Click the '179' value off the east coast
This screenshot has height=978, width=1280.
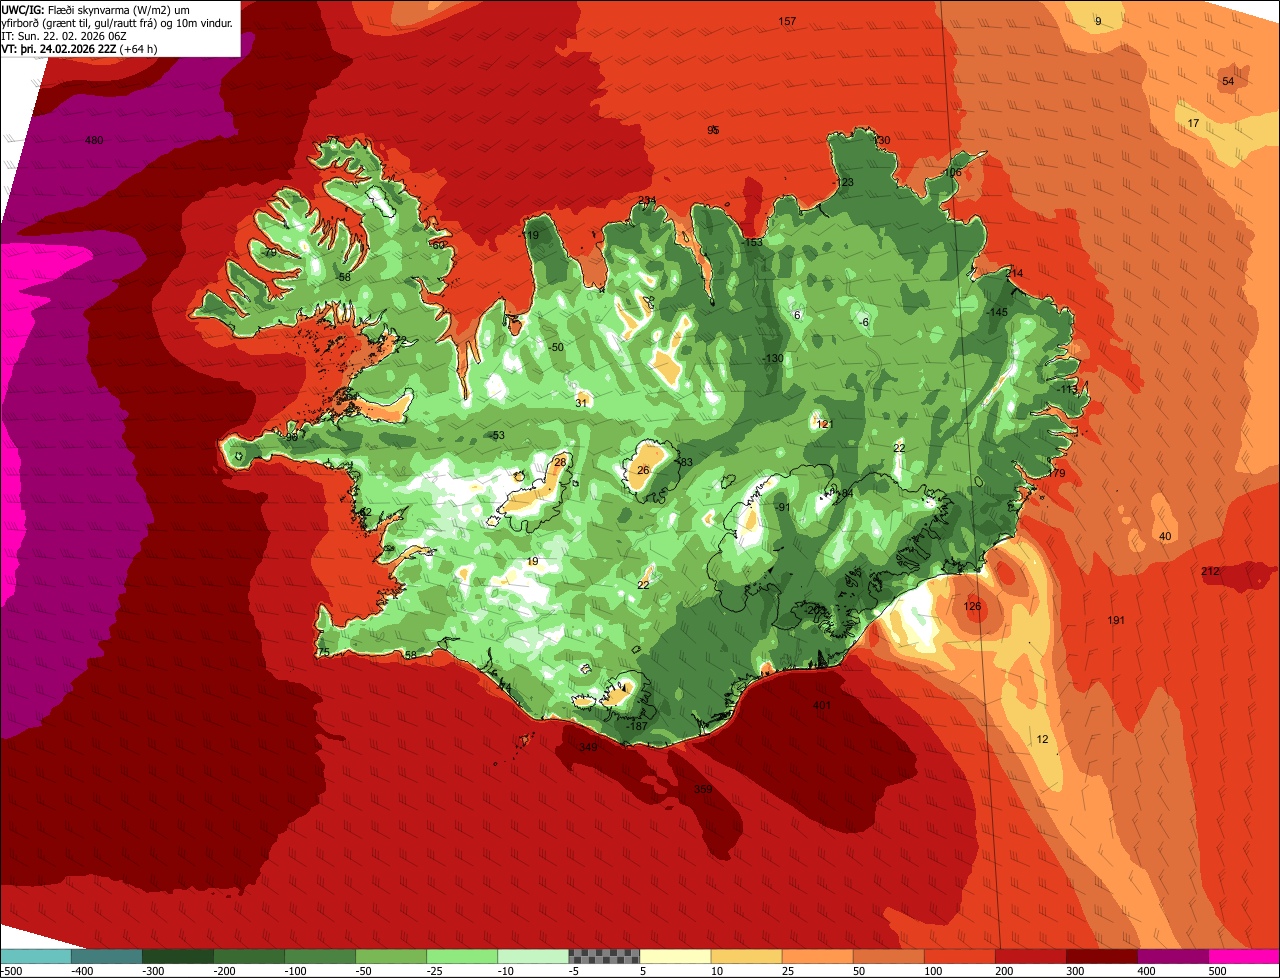tap(1057, 473)
